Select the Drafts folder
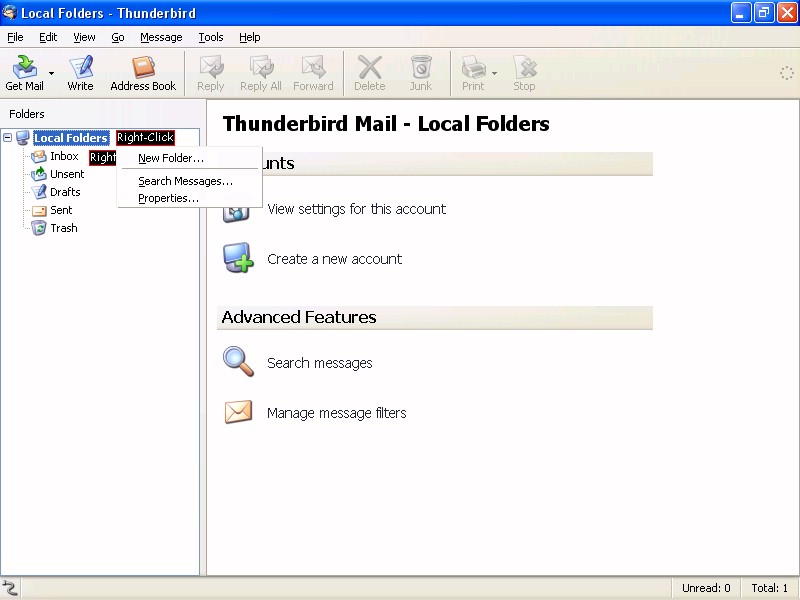 click(x=65, y=192)
